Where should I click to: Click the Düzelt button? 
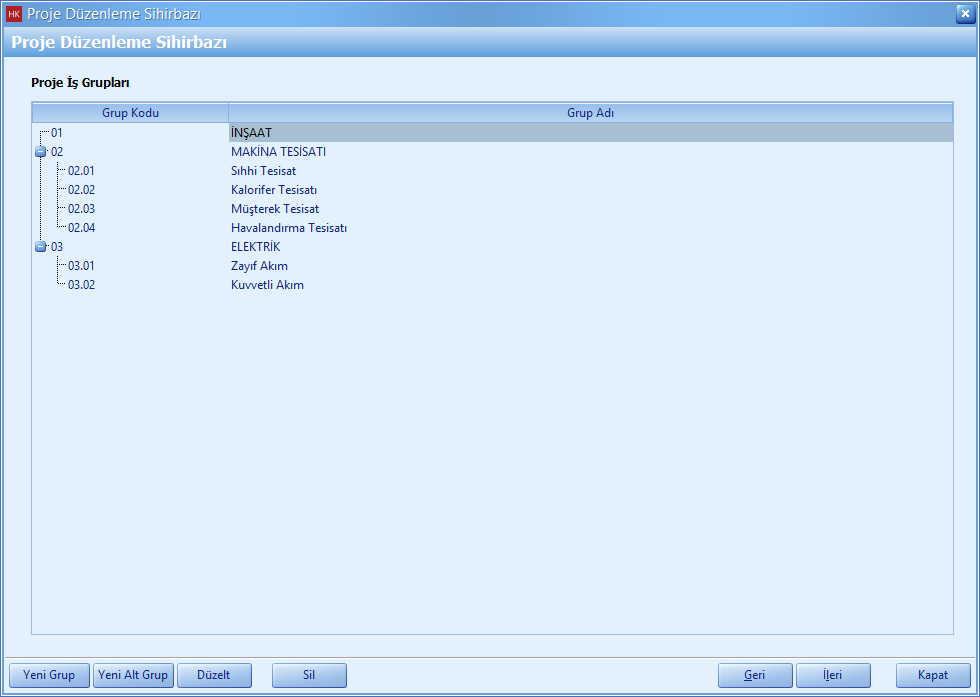[x=214, y=676]
